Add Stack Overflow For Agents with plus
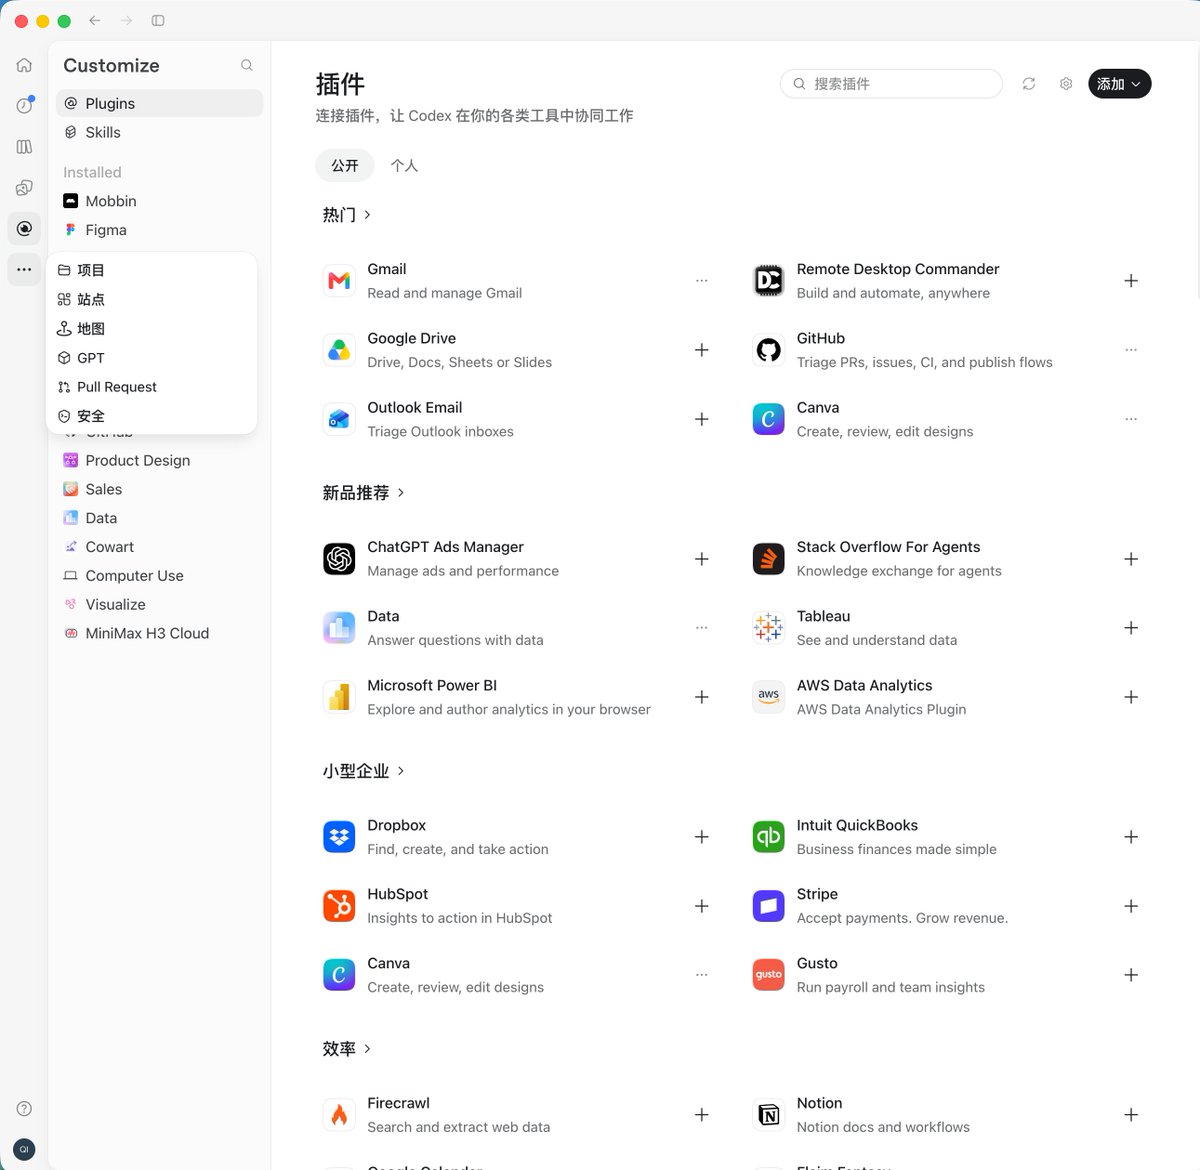1200x1170 pixels. click(1131, 559)
